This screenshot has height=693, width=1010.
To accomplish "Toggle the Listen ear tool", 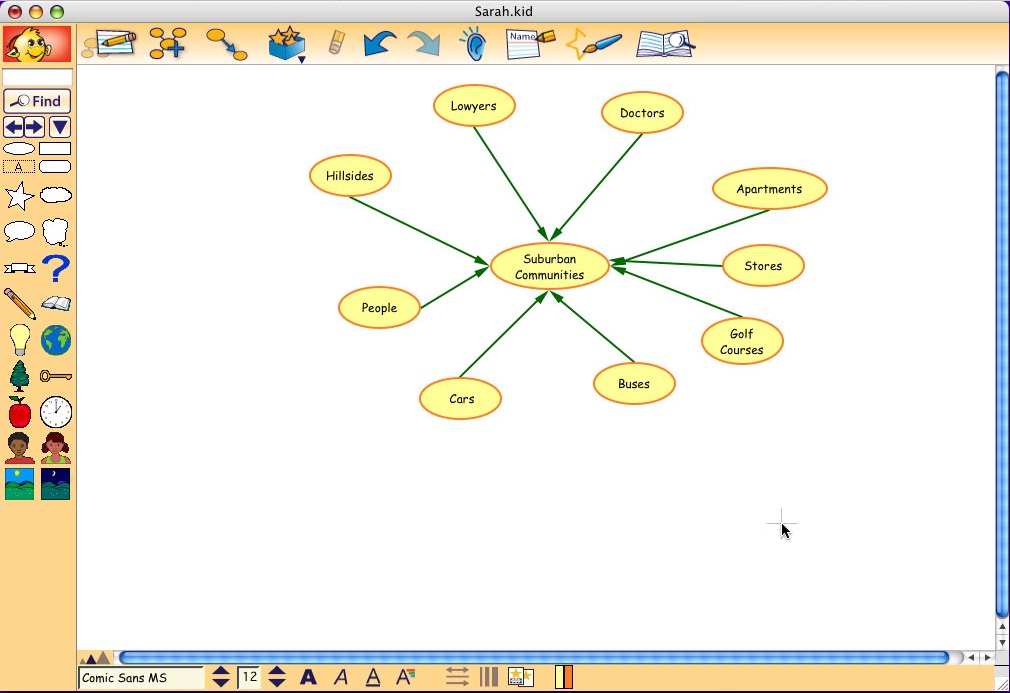I will (473, 44).
